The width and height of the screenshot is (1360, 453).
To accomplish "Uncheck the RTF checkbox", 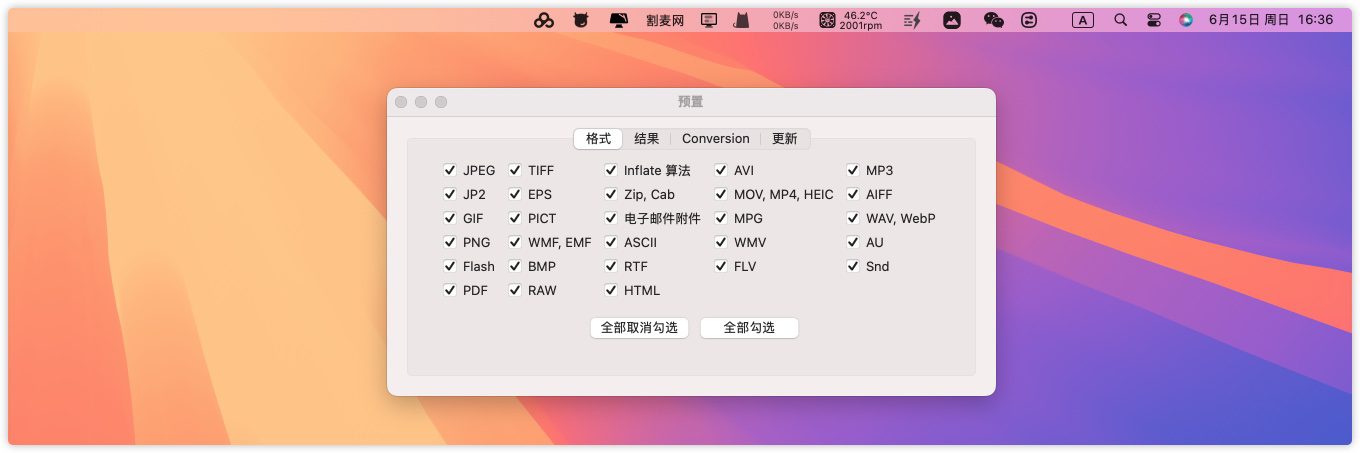I will tap(611, 266).
